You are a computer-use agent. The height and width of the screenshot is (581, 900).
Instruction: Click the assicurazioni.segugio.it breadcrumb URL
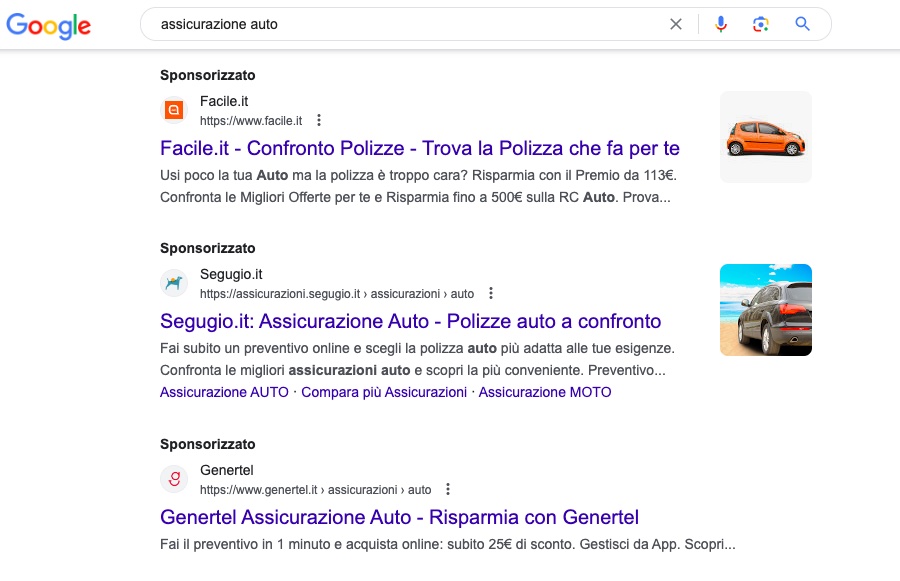(x=337, y=293)
